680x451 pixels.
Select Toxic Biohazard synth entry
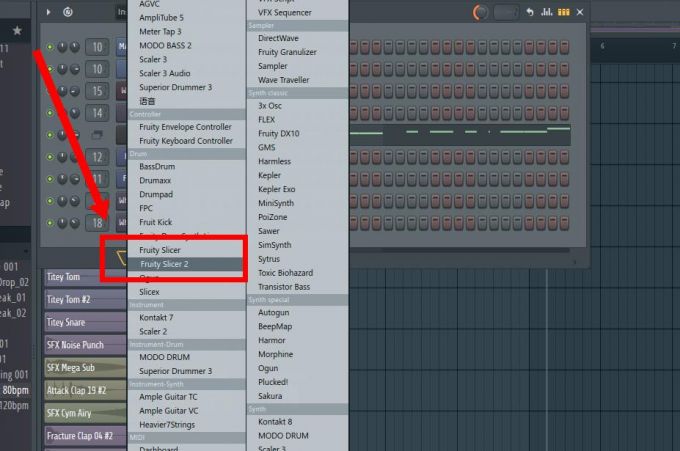(285, 273)
